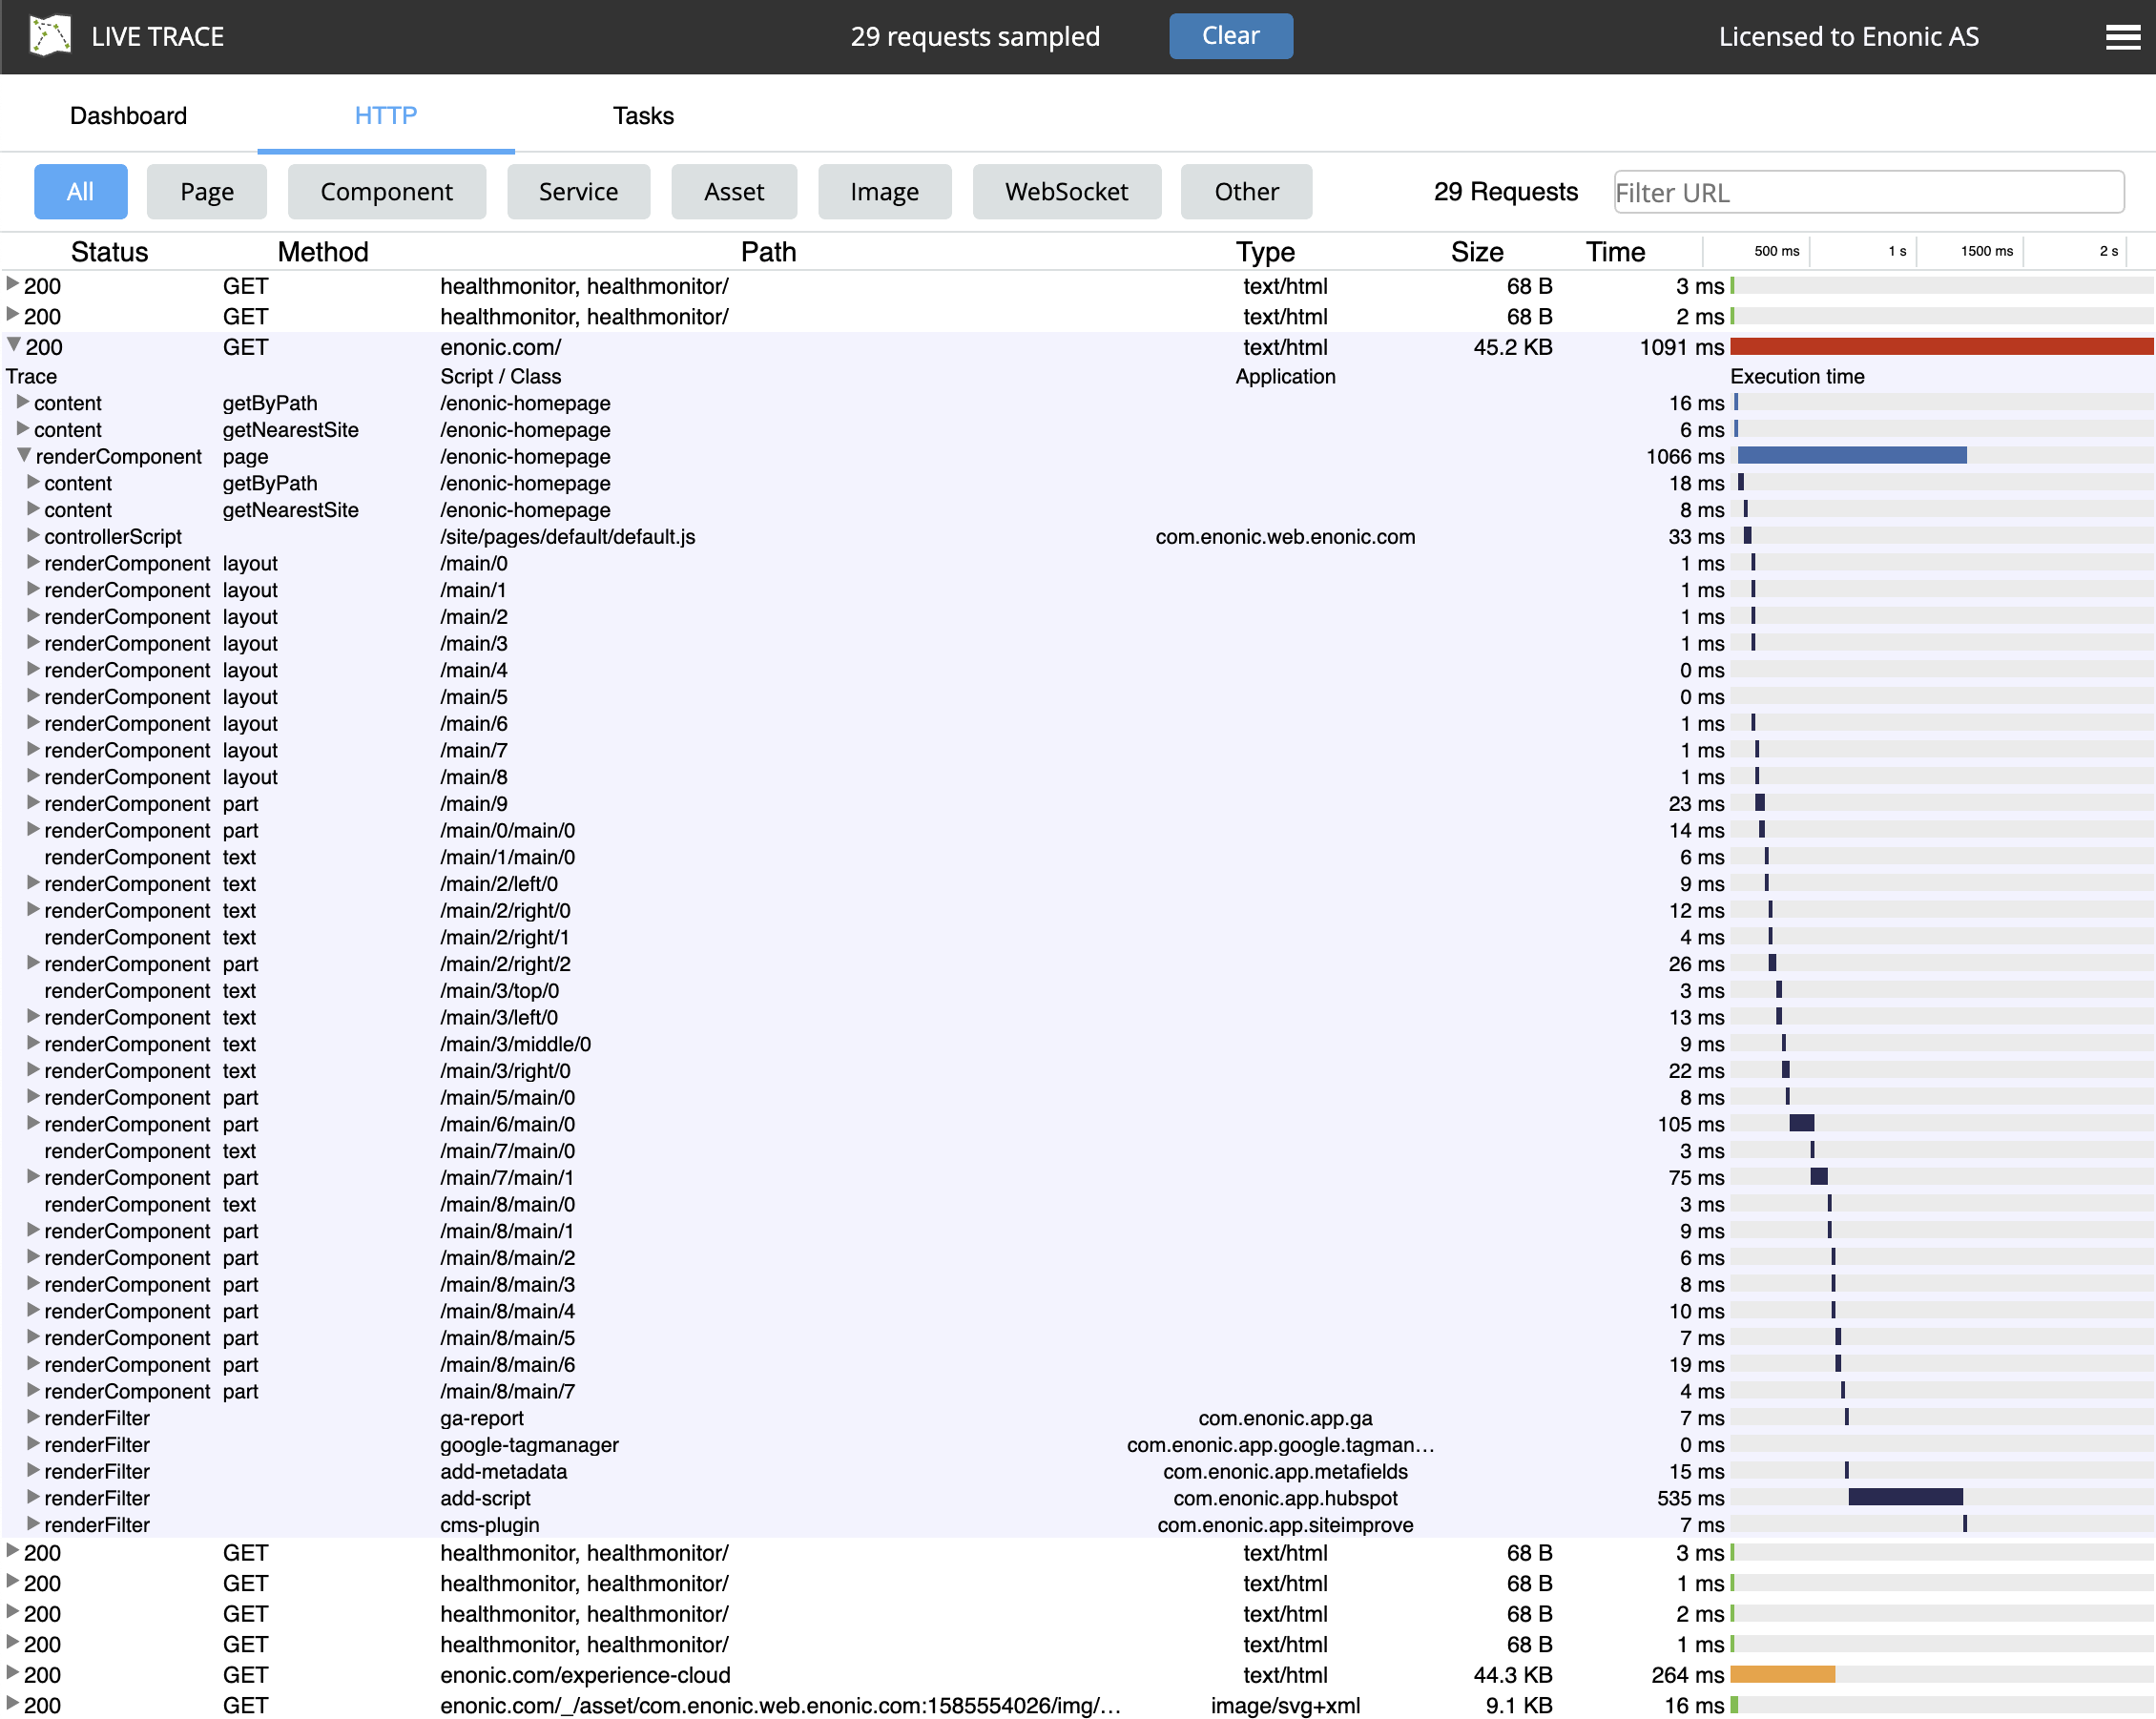Filter requests by Service
Viewport: 2156px width, 1719px height.
[579, 192]
